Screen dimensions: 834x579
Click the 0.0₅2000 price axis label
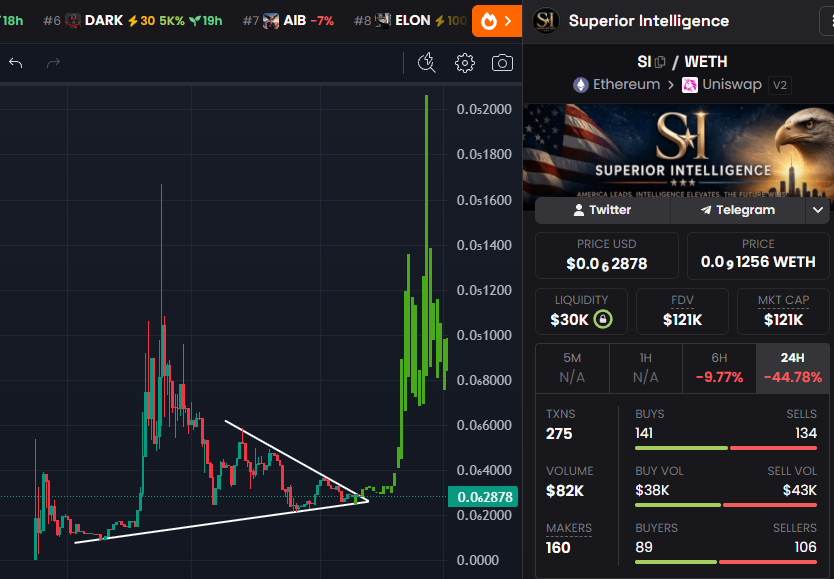(483, 109)
